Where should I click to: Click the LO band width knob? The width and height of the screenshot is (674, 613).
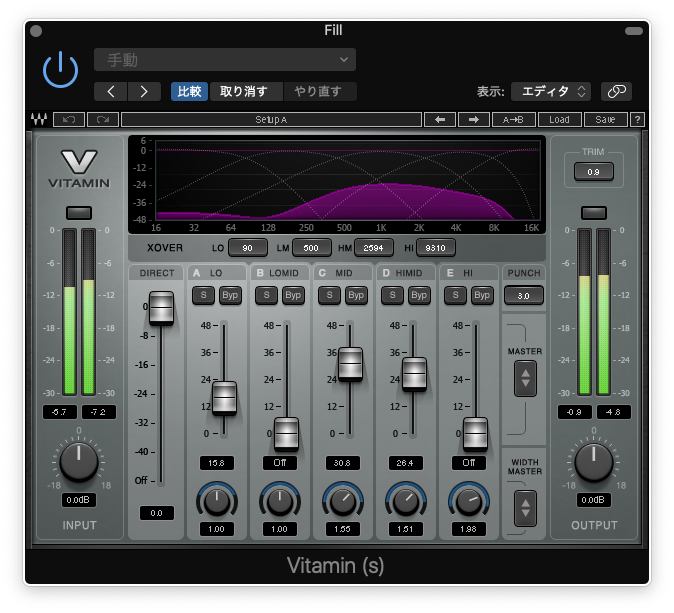click(217, 502)
